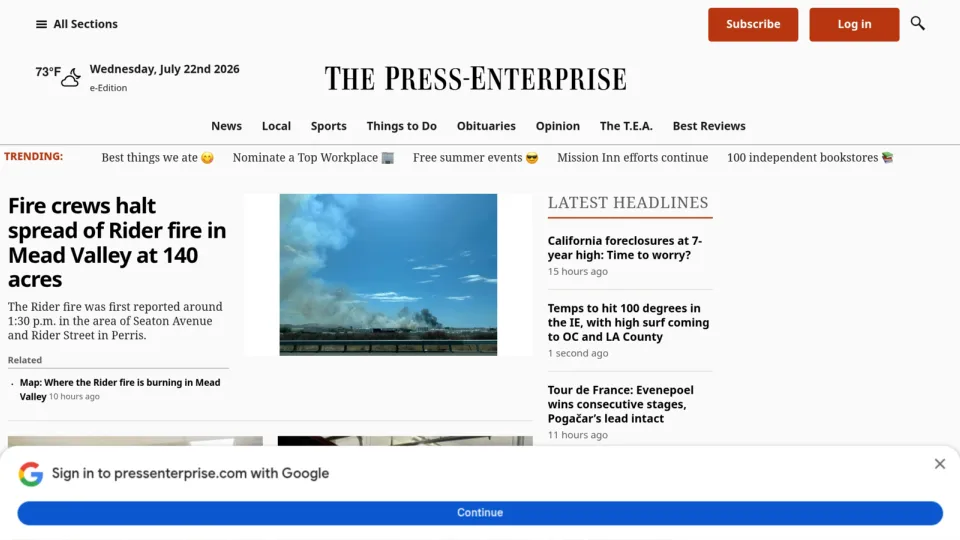Click the 'Related' label

25,360
